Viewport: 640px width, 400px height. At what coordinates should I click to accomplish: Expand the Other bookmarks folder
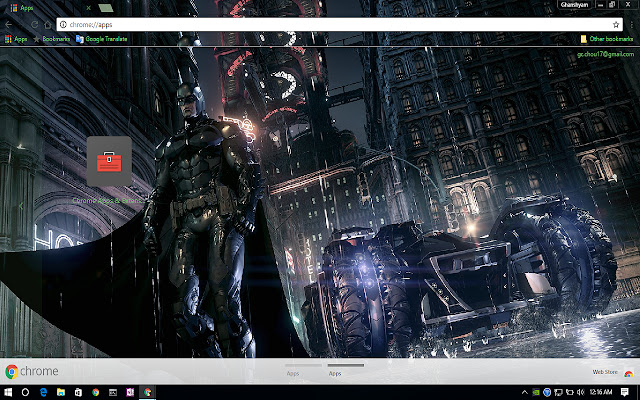tap(607, 39)
